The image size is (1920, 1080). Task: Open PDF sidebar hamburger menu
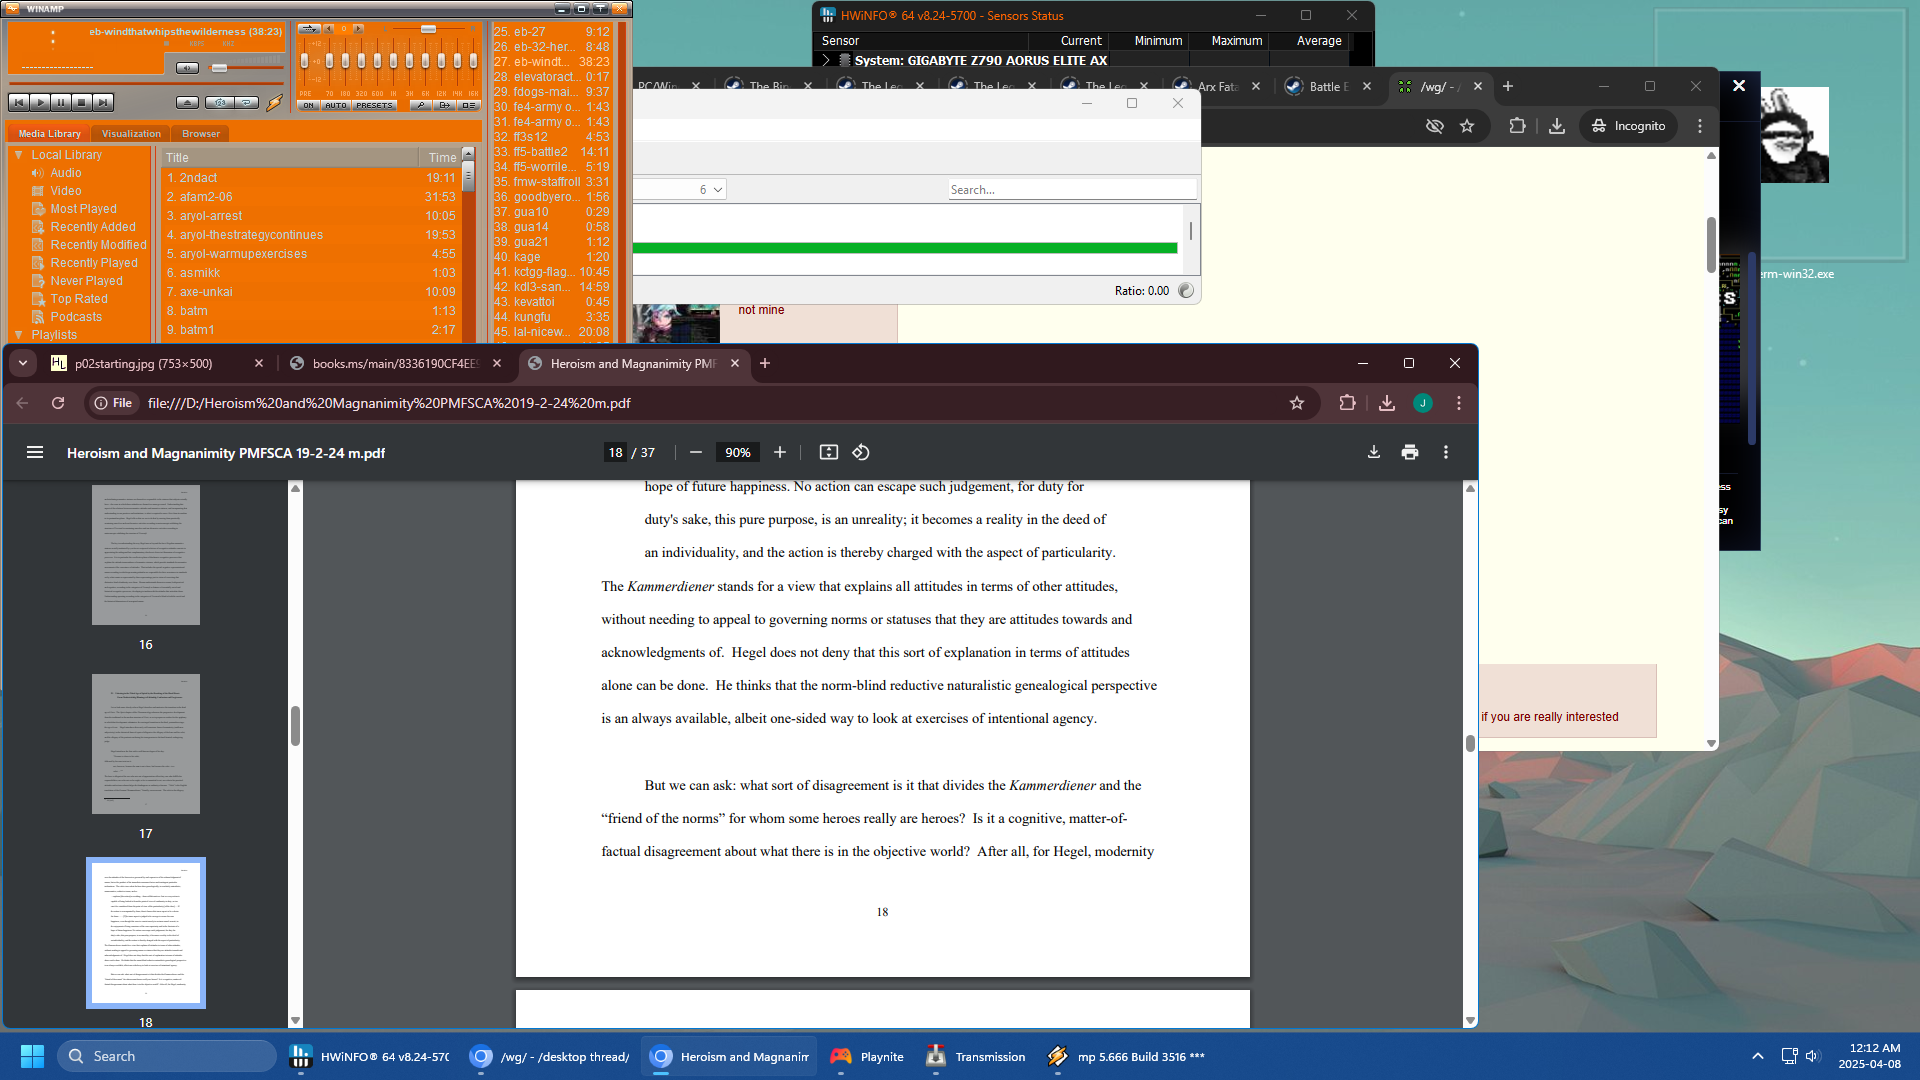pyautogui.click(x=35, y=453)
